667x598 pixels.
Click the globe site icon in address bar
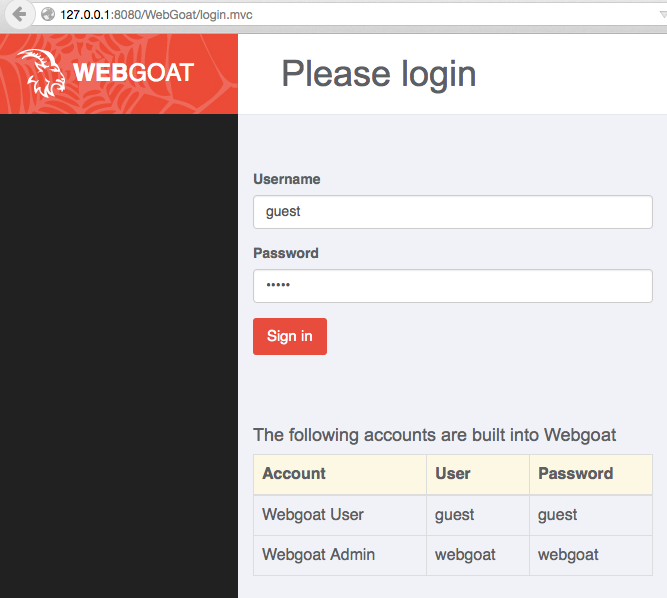[x=48, y=15]
